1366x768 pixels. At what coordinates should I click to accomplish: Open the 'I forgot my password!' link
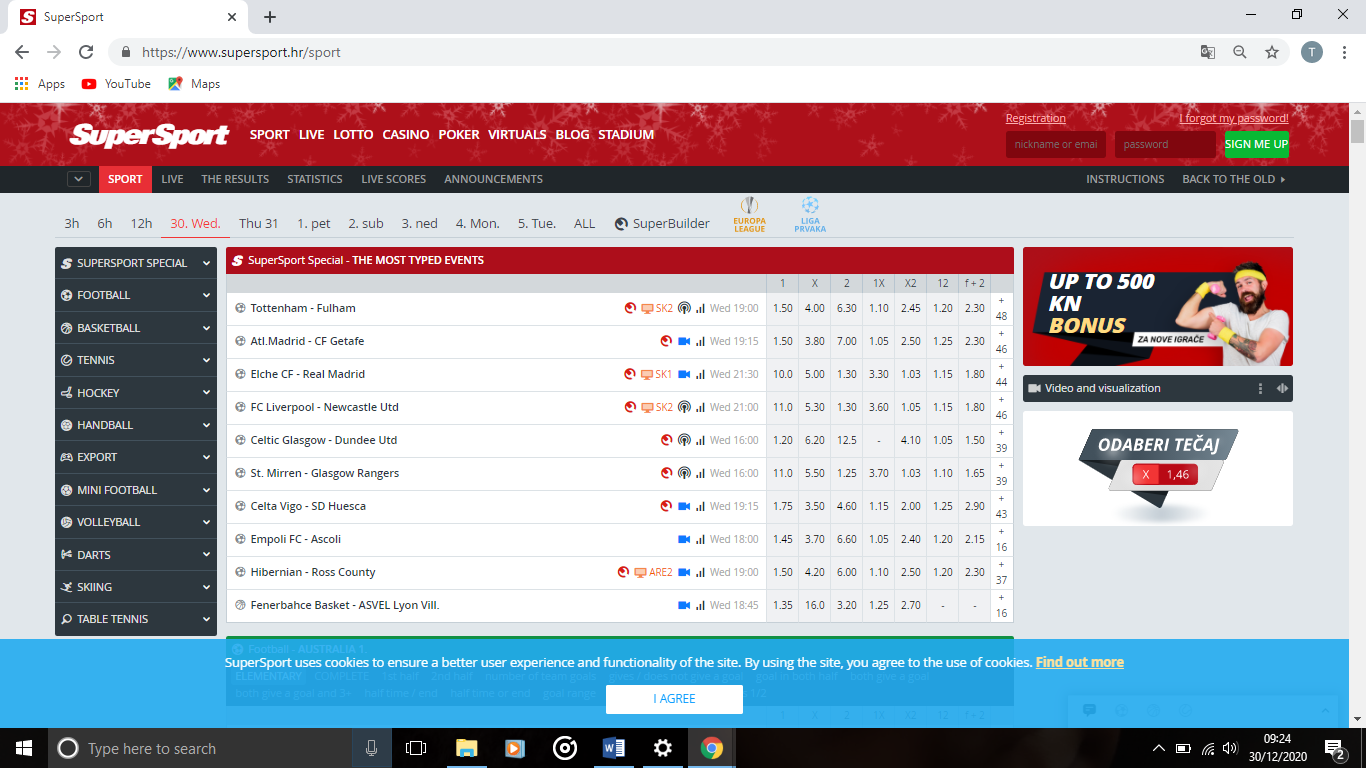(1233, 118)
